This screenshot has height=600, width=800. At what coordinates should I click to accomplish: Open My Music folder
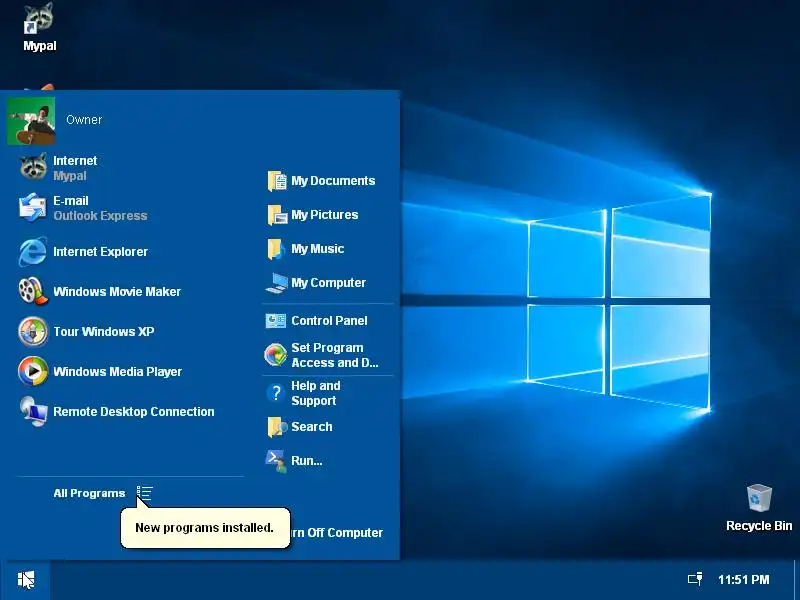tap(305, 249)
